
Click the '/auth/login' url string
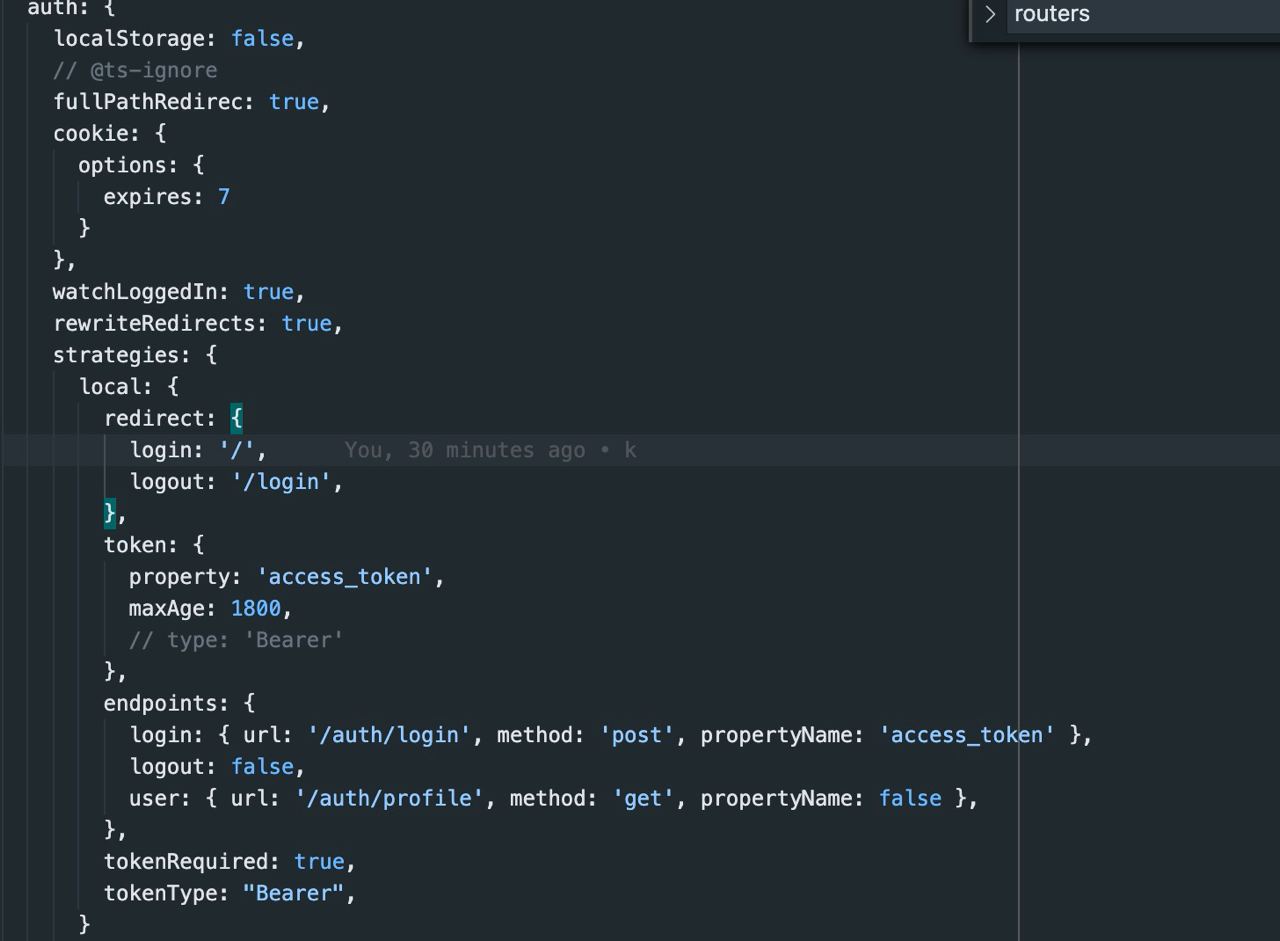point(389,735)
